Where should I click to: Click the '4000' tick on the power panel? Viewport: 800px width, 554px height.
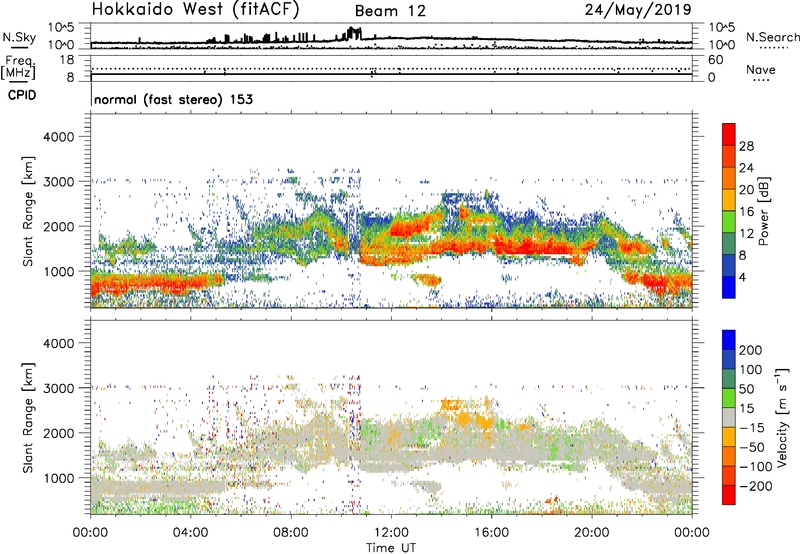pyautogui.click(x=58, y=136)
